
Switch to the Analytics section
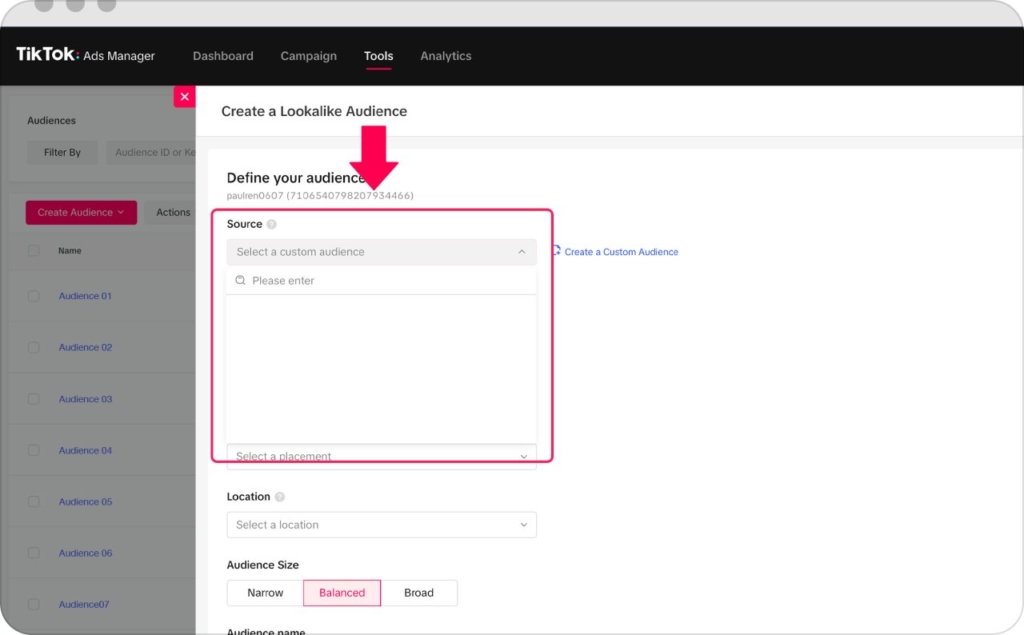(x=446, y=56)
